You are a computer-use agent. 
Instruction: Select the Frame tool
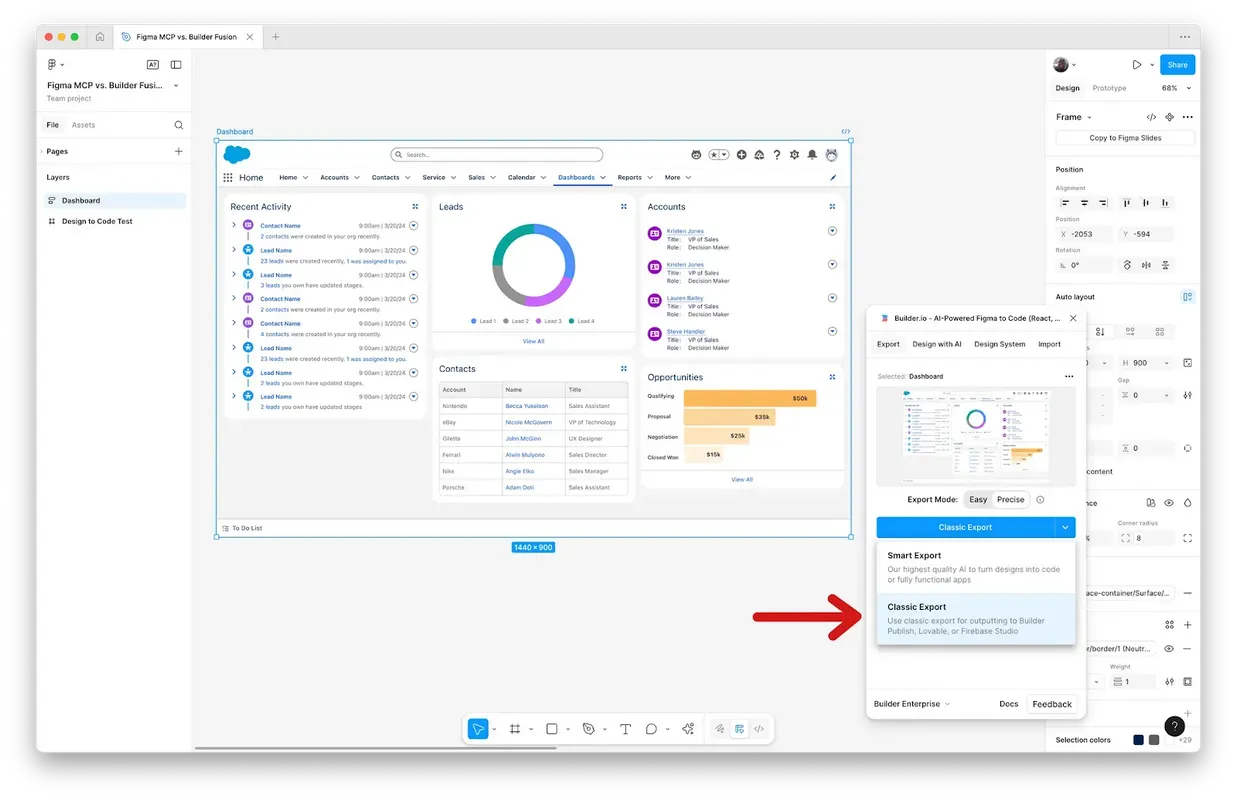click(515, 729)
